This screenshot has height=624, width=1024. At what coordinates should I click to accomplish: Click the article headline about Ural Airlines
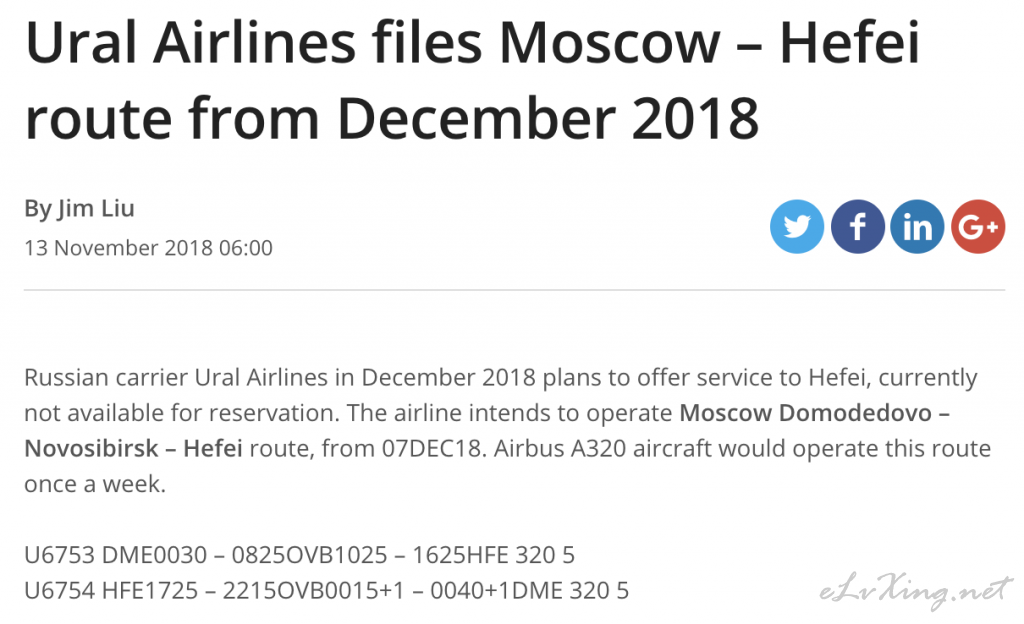pos(473,80)
